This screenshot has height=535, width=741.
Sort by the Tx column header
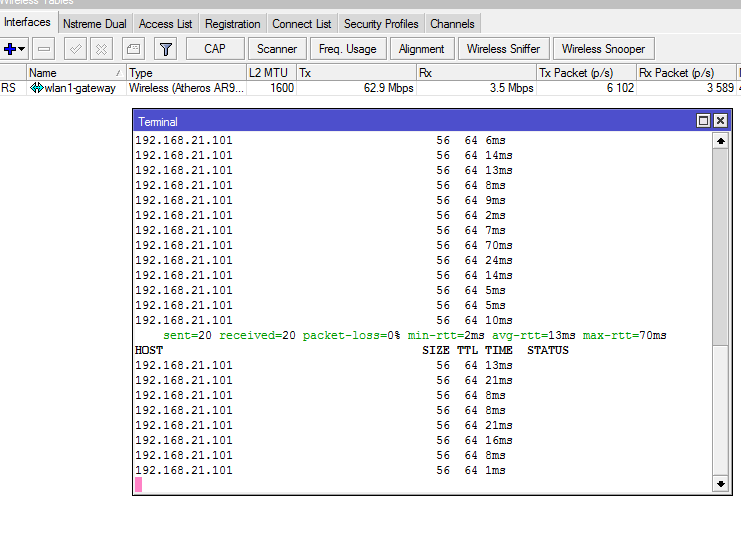[356, 73]
